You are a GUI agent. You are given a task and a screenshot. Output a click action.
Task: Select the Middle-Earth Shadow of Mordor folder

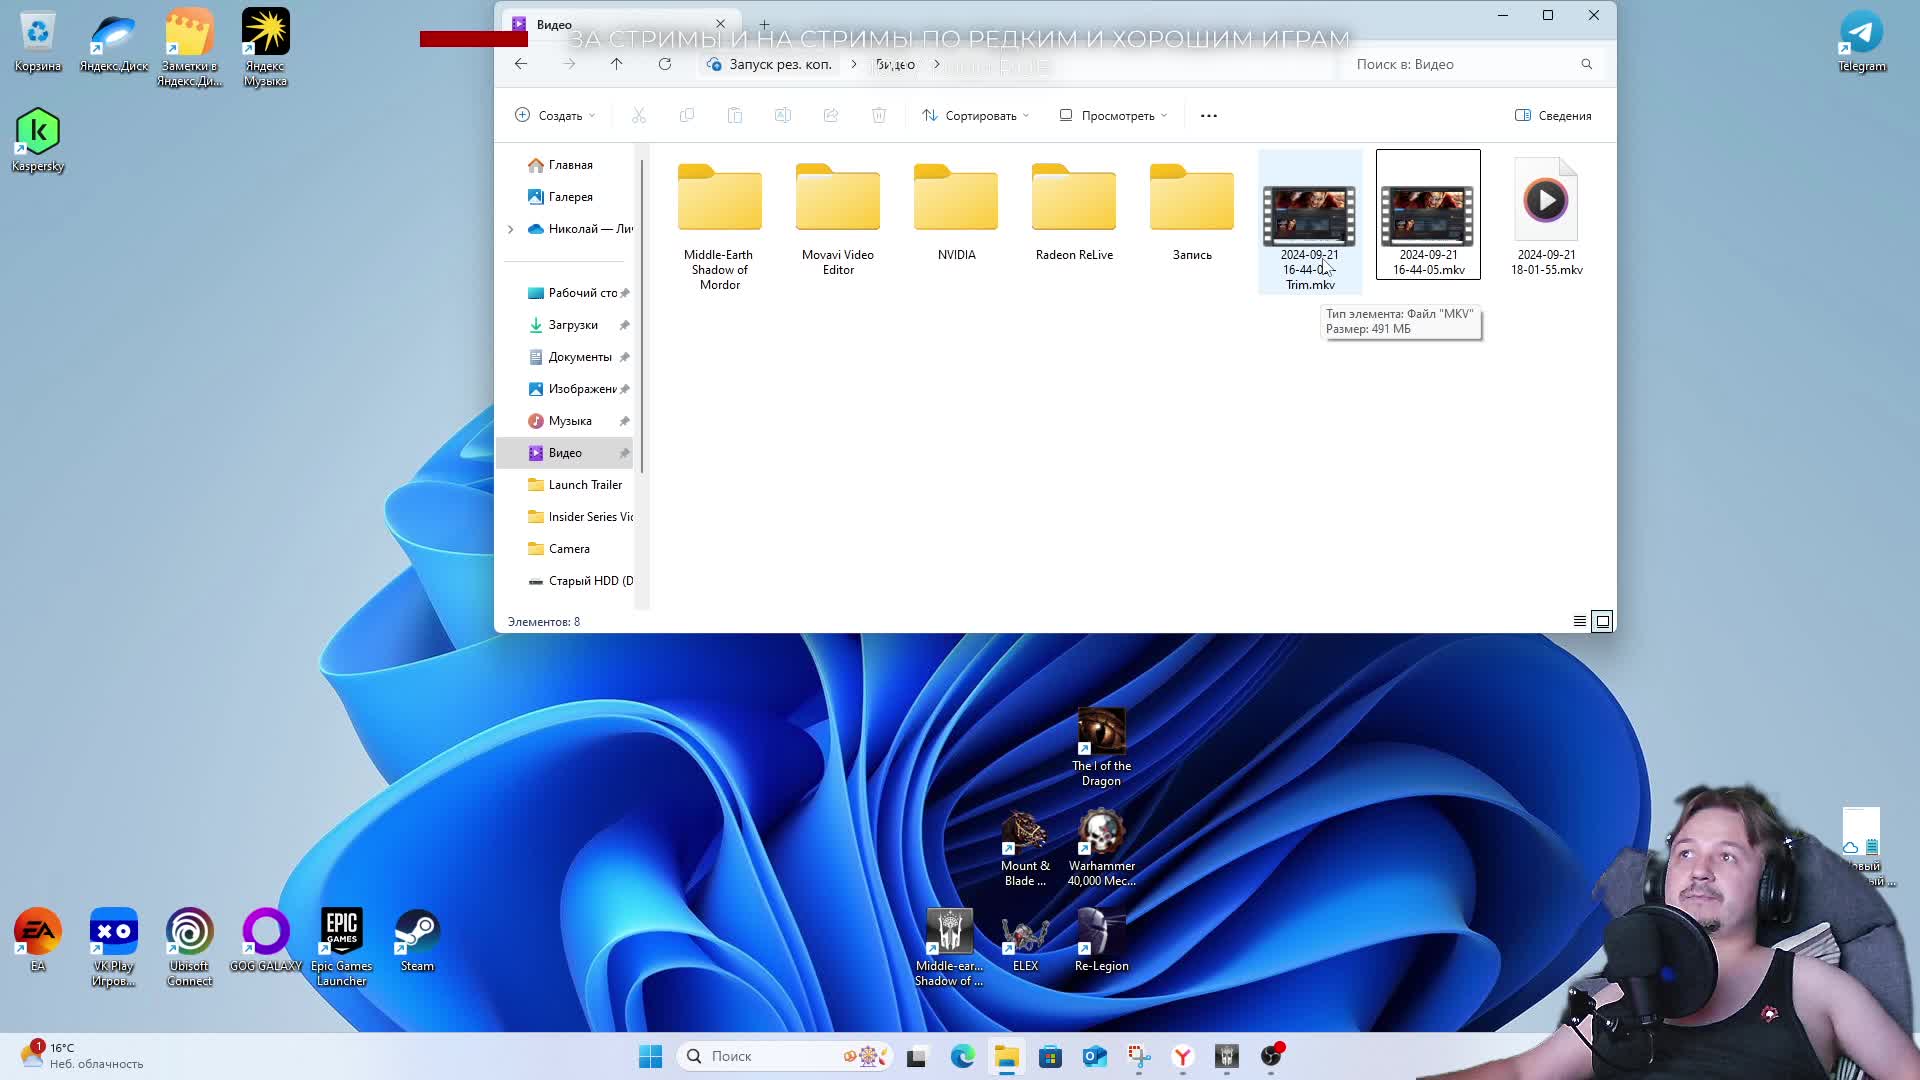[x=720, y=224]
